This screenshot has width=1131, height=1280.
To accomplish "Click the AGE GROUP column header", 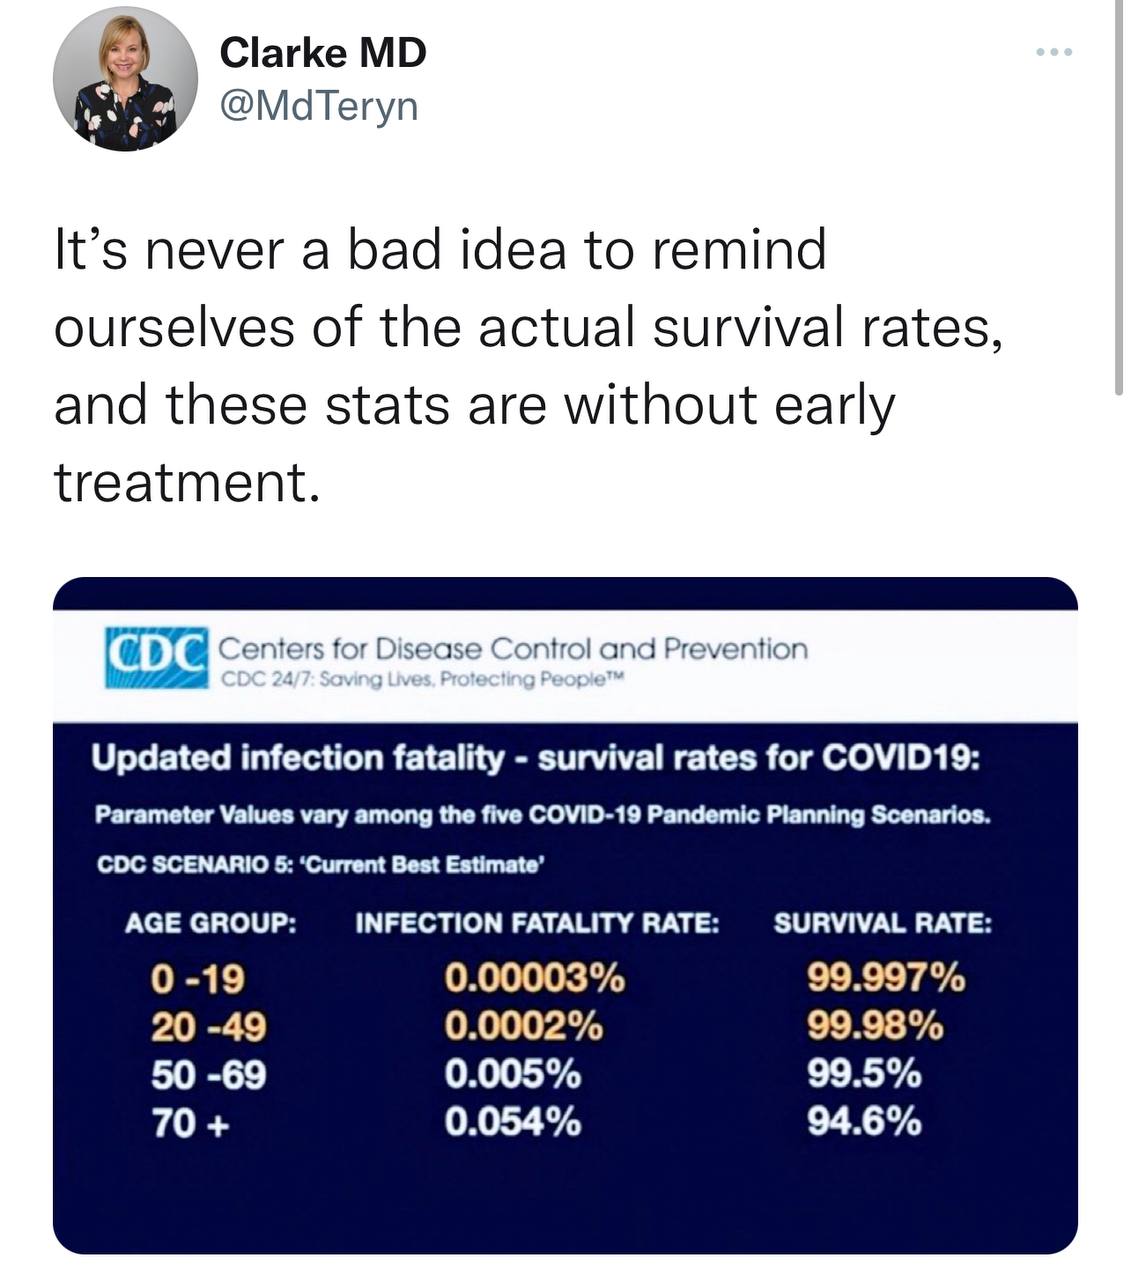I will click(211, 923).
